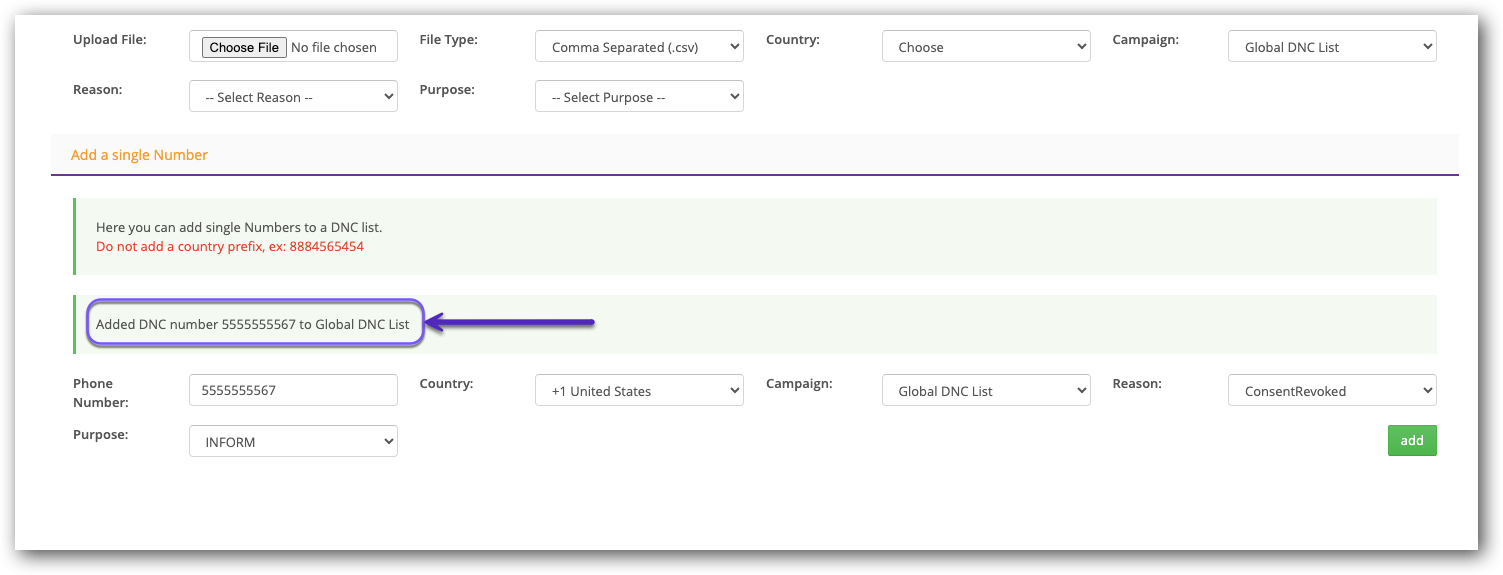Expand the Select Purpose dropdown

[x=639, y=97]
